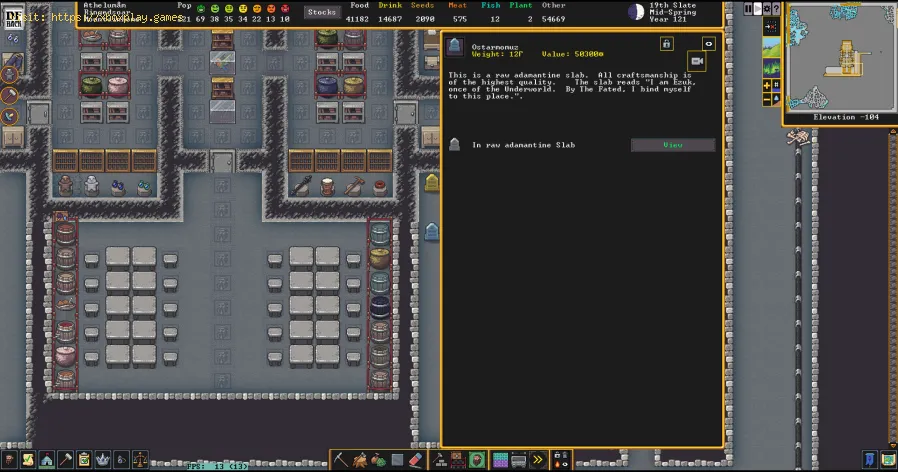
Task: Click the mining pickaxe designation tool
Action: (341, 460)
